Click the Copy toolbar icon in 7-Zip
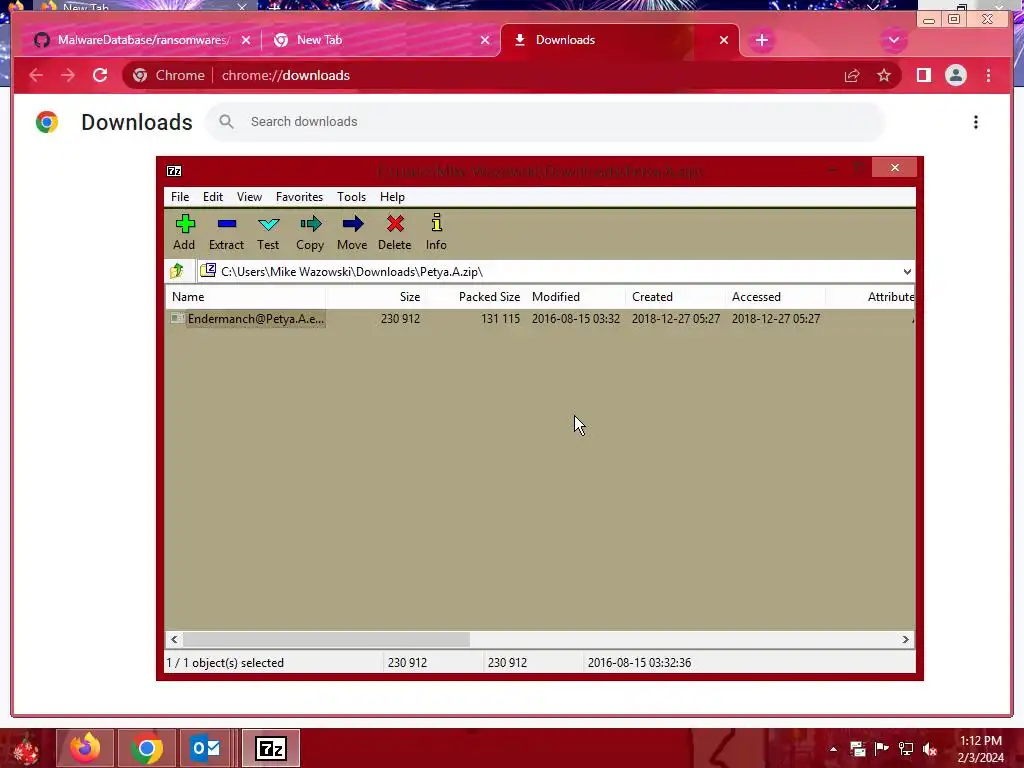The width and height of the screenshot is (1024, 768). tap(310, 232)
